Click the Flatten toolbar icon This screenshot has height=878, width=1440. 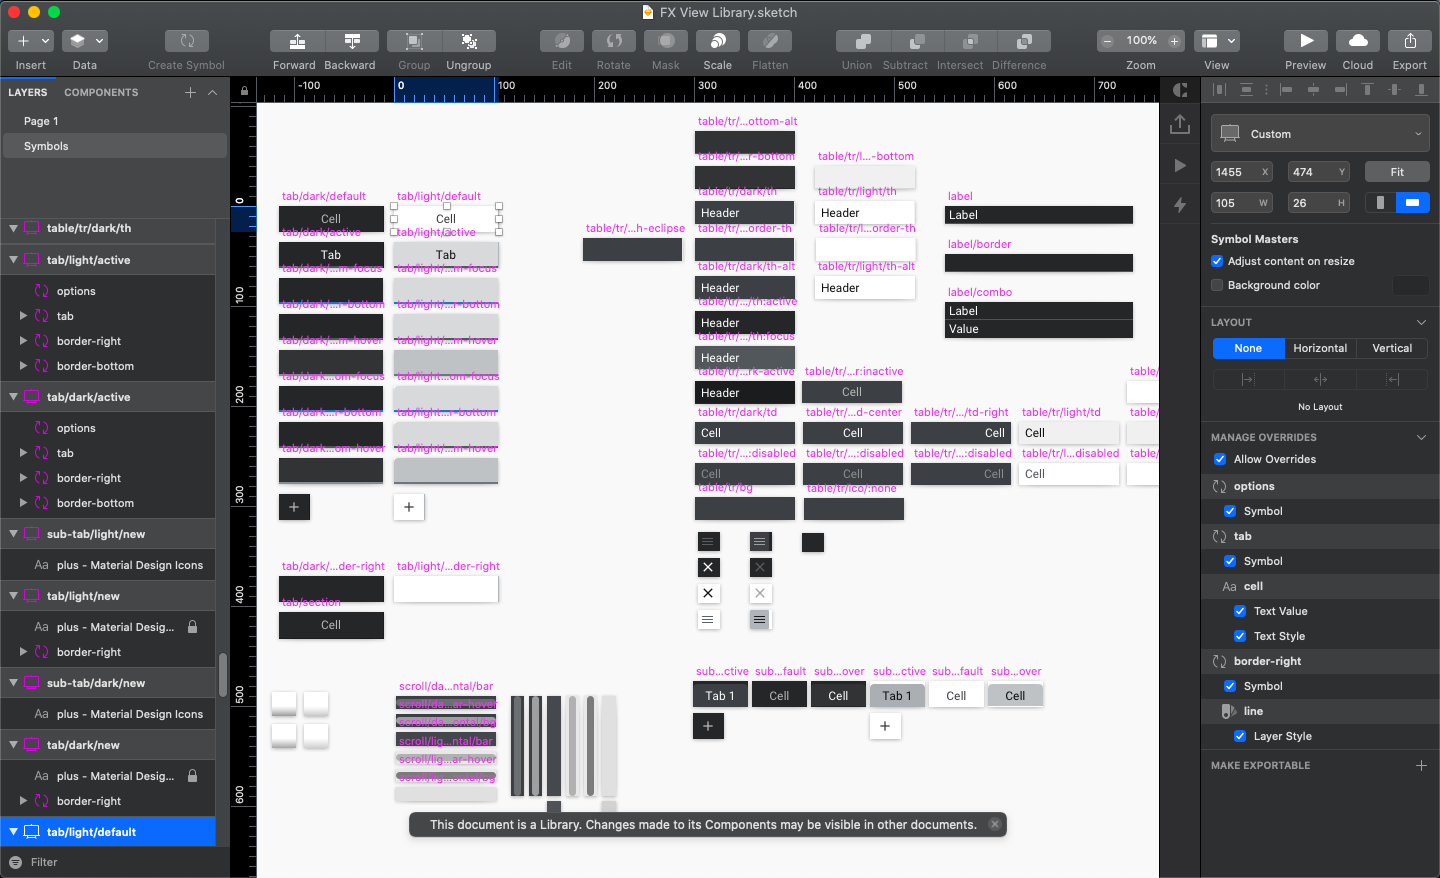770,41
